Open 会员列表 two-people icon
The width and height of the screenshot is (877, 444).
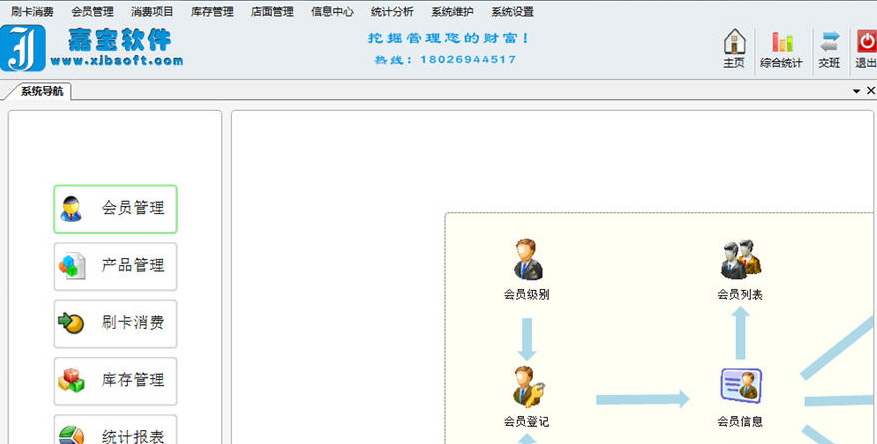(741, 259)
